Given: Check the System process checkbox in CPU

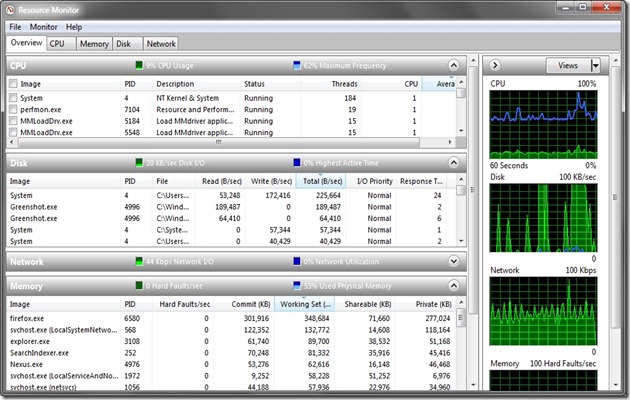Looking at the screenshot, I should coord(13,97).
